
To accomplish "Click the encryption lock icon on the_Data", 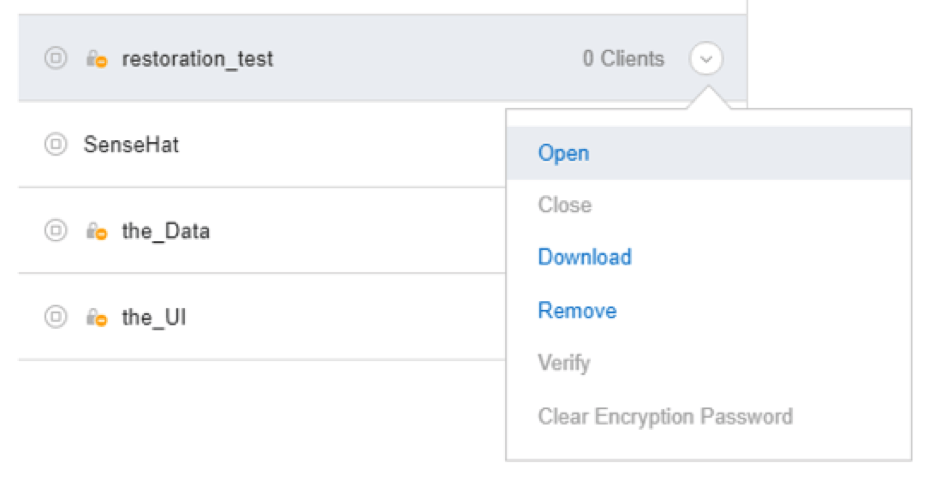I will click(x=96, y=231).
